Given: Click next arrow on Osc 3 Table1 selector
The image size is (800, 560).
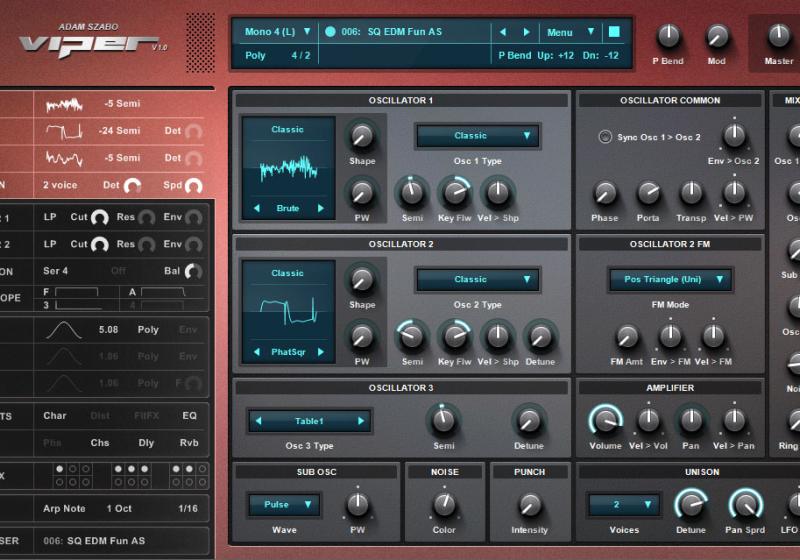Looking at the screenshot, I should pyautogui.click(x=361, y=421).
